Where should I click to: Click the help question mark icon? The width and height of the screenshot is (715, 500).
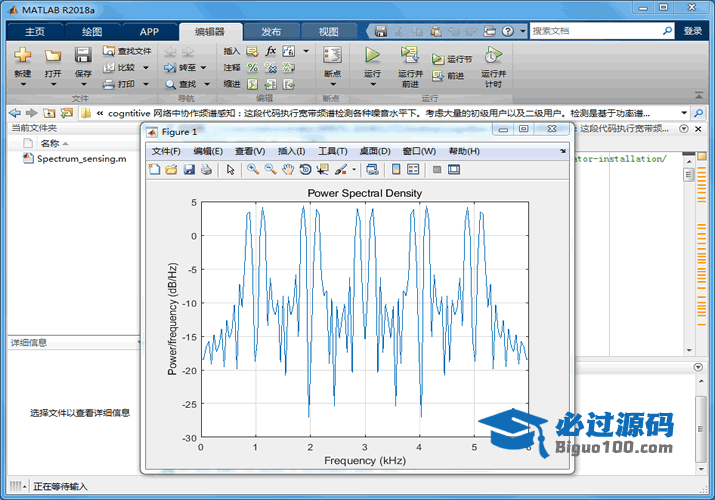[x=508, y=31]
